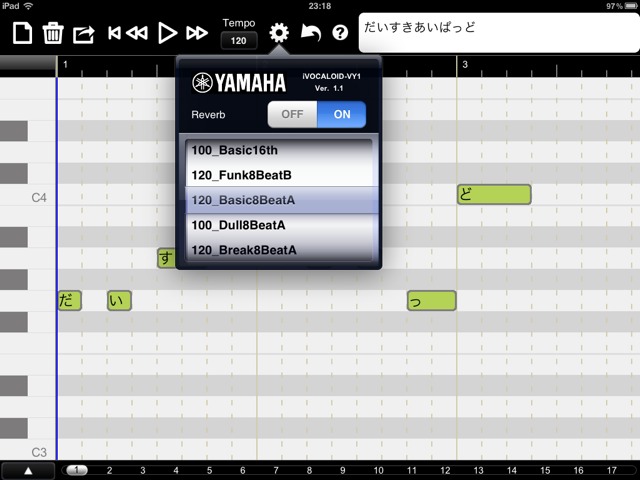Jump to measure 8 in bottom bar
640x480 pixels.
[x=309, y=470]
